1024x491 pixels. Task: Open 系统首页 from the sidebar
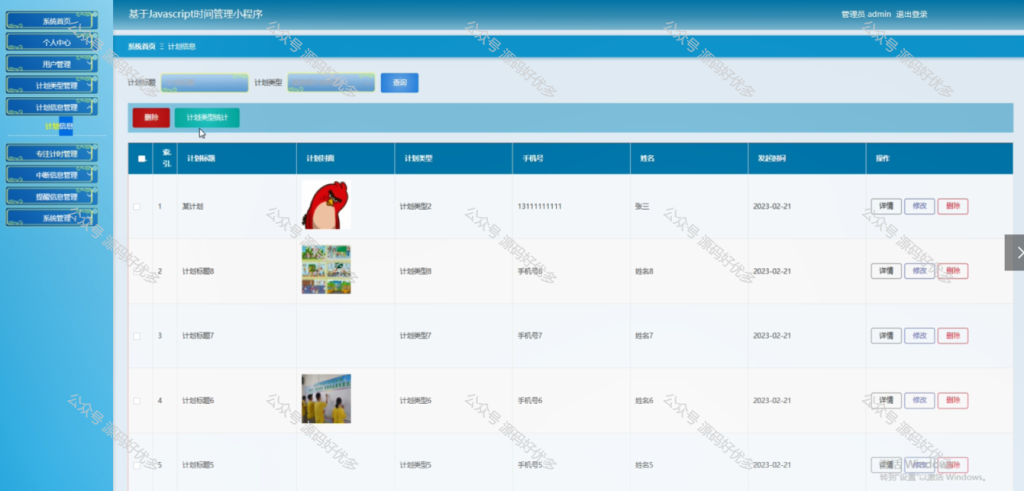point(52,21)
